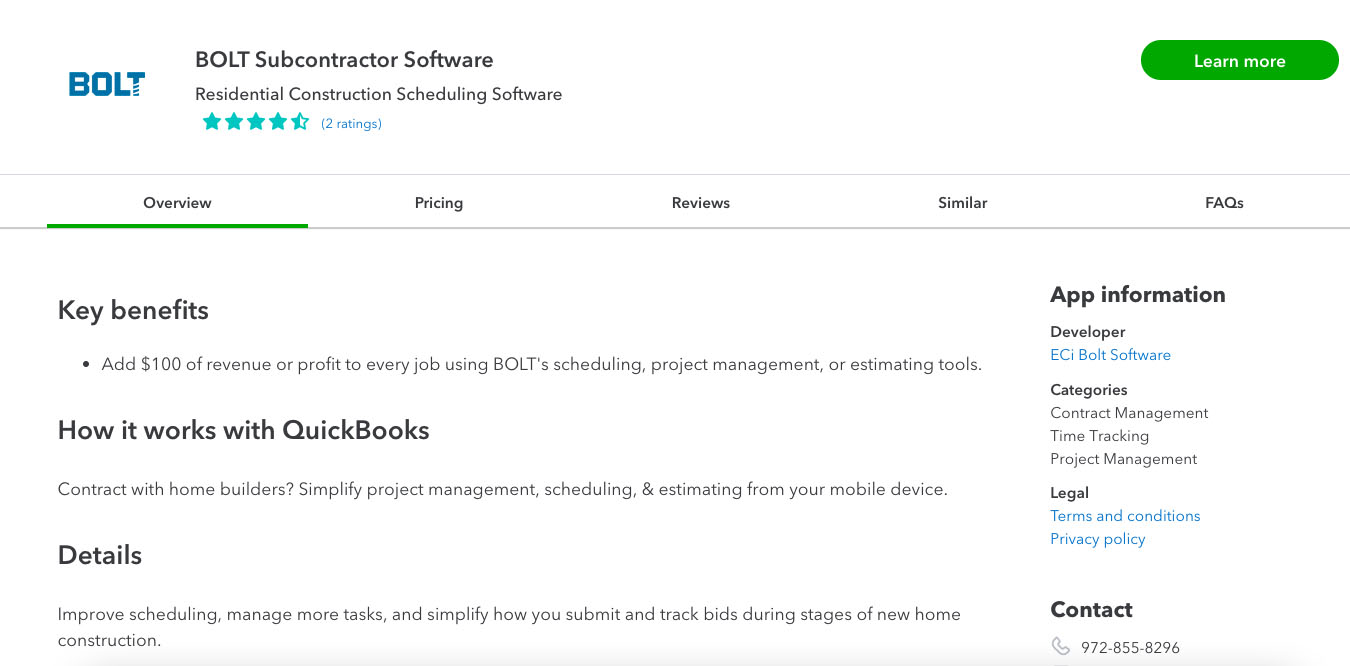Open the FAQs tab

click(1224, 203)
